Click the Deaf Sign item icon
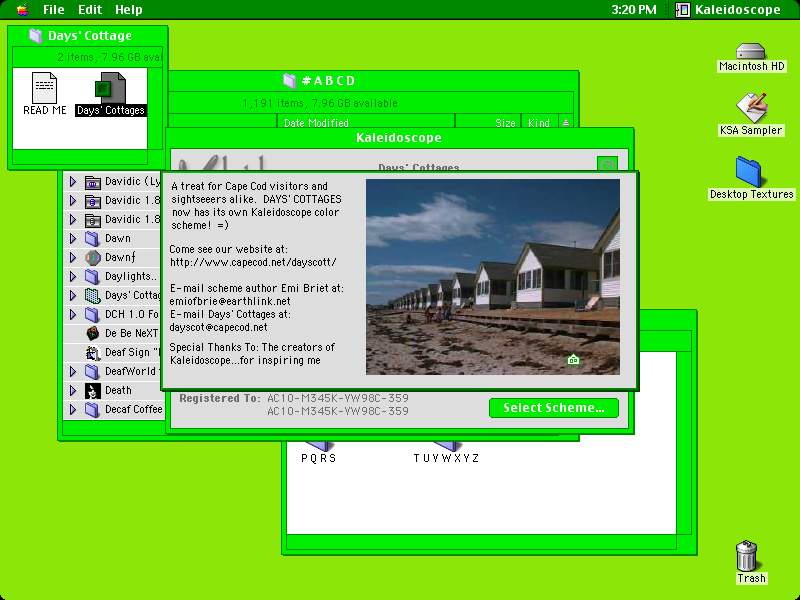 click(92, 353)
